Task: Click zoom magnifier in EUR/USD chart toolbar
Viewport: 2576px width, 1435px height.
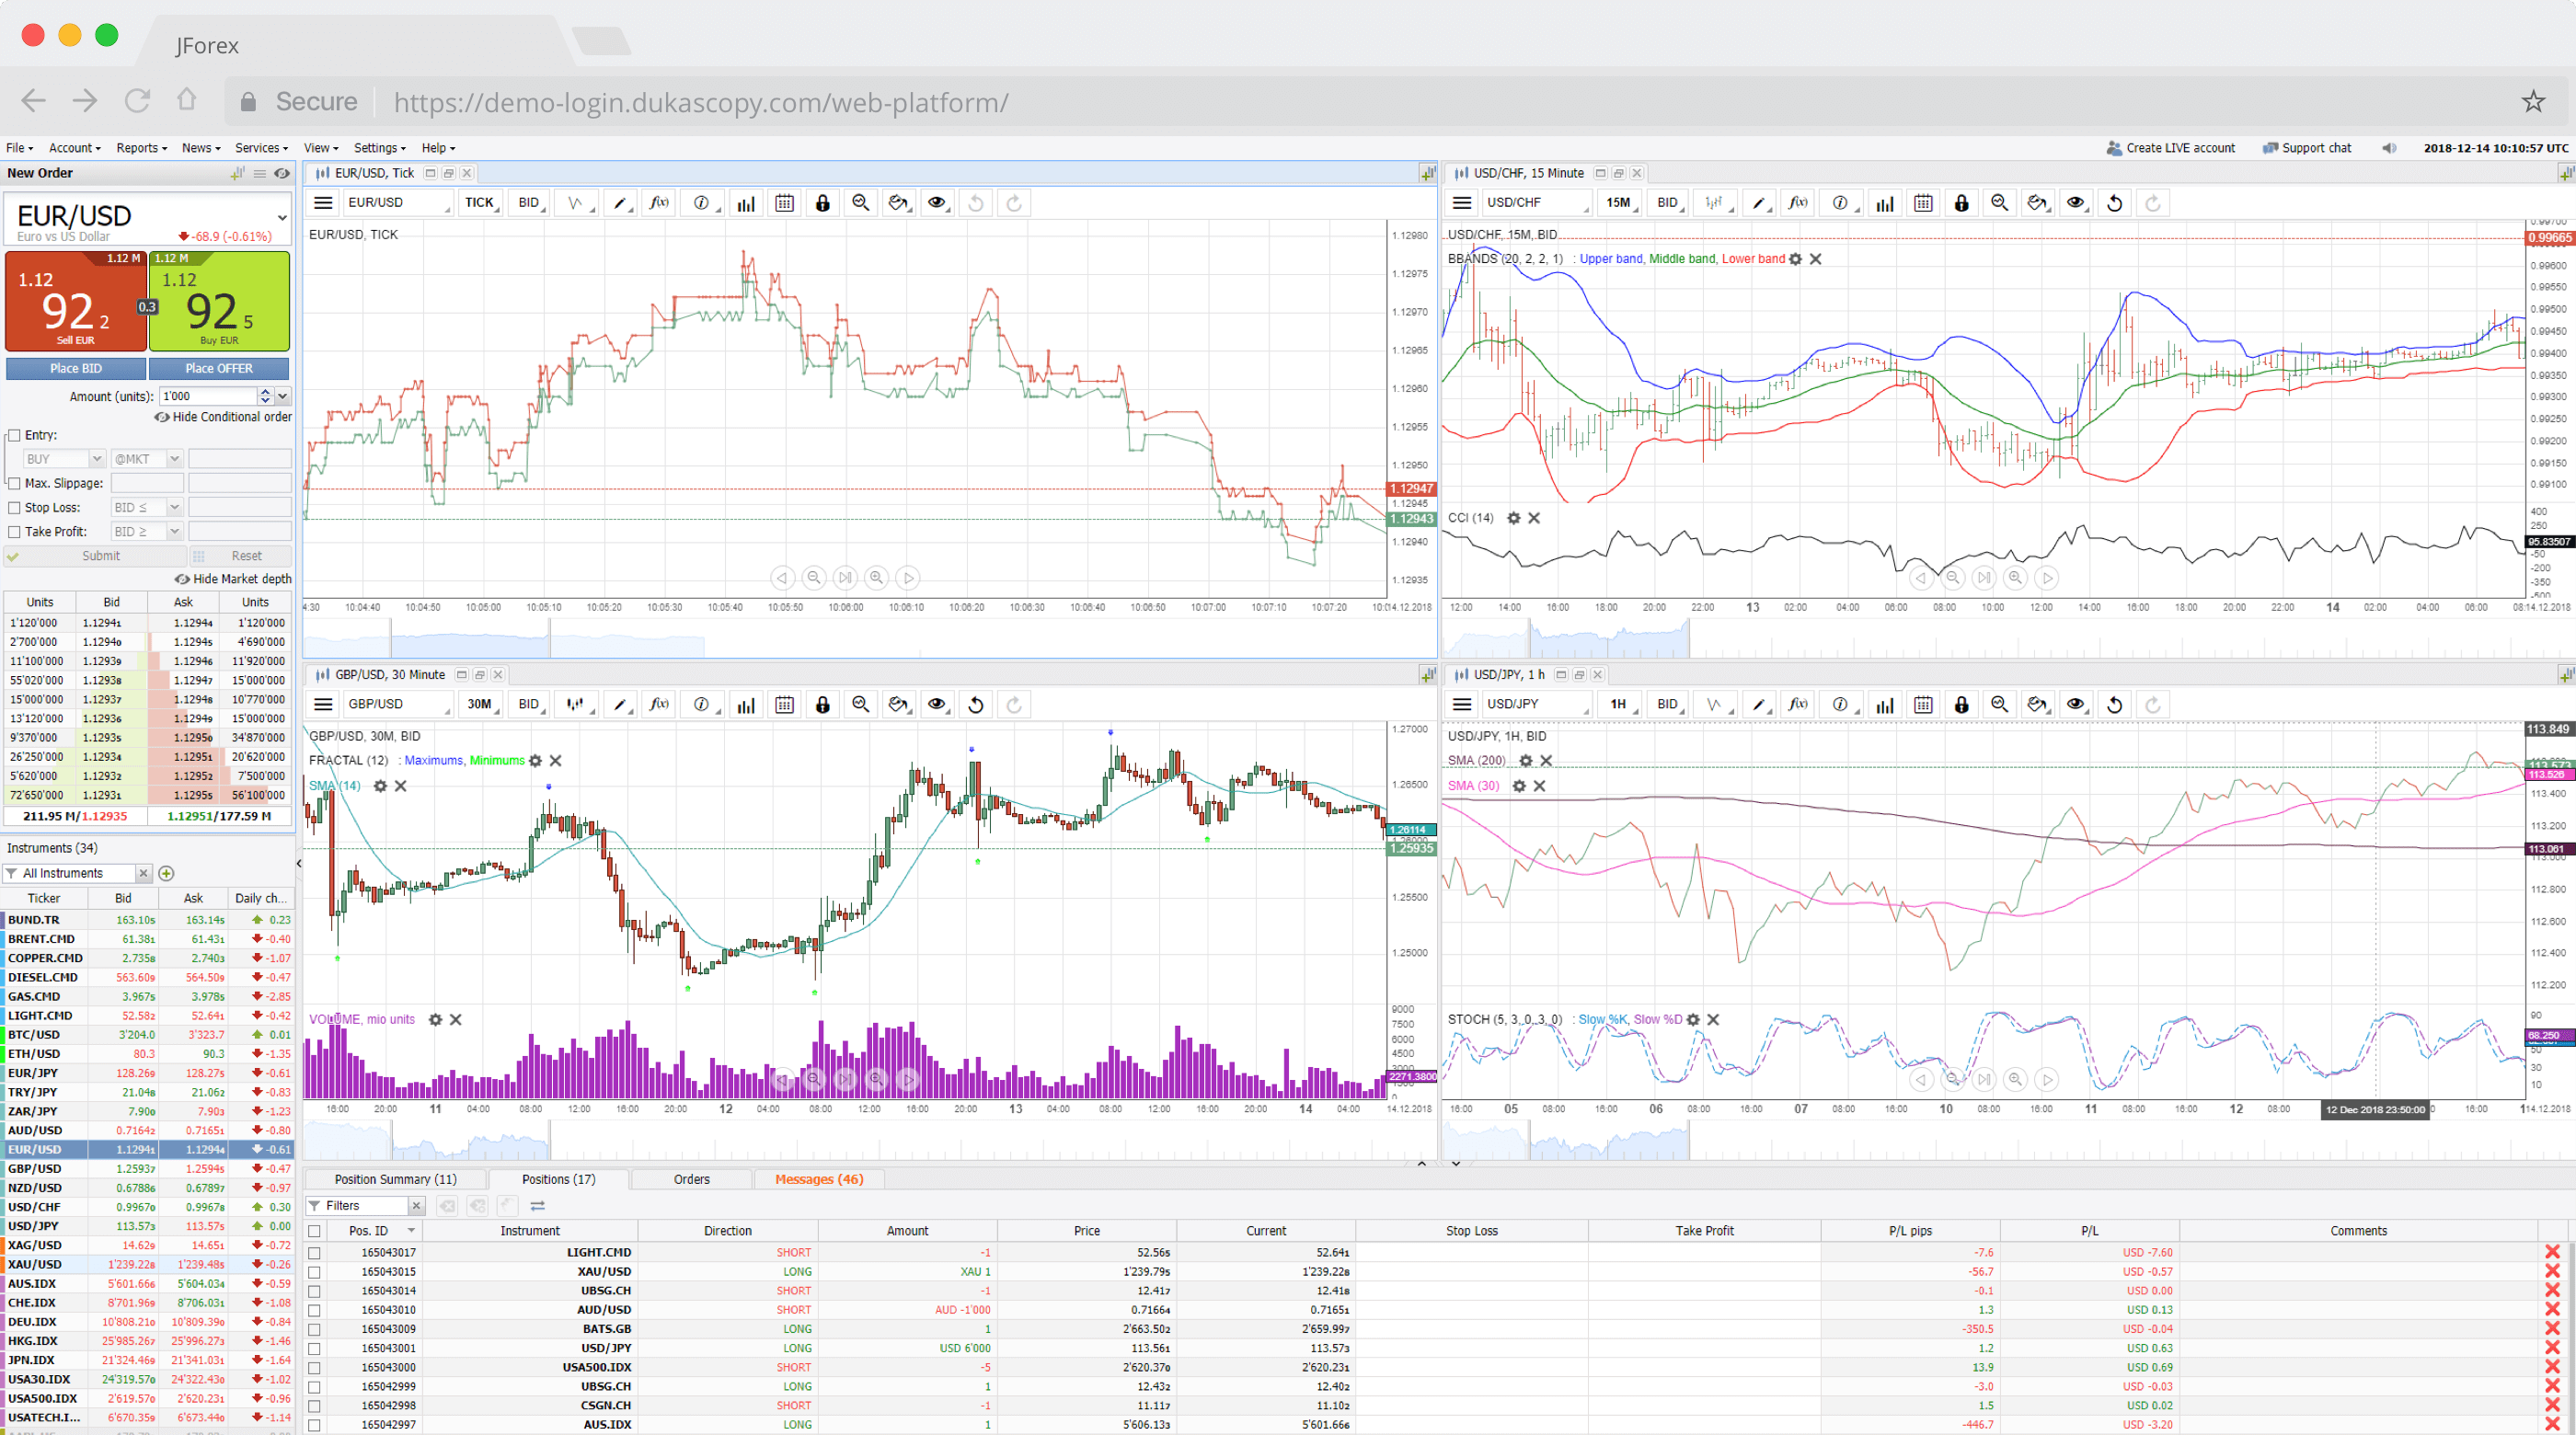Action: tap(861, 203)
